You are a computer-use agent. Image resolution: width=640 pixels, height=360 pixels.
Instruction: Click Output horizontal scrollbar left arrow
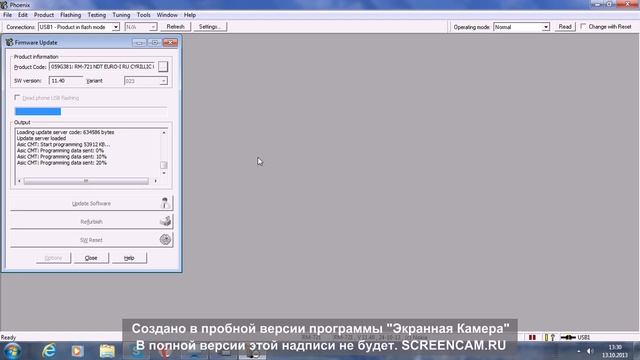(19, 181)
